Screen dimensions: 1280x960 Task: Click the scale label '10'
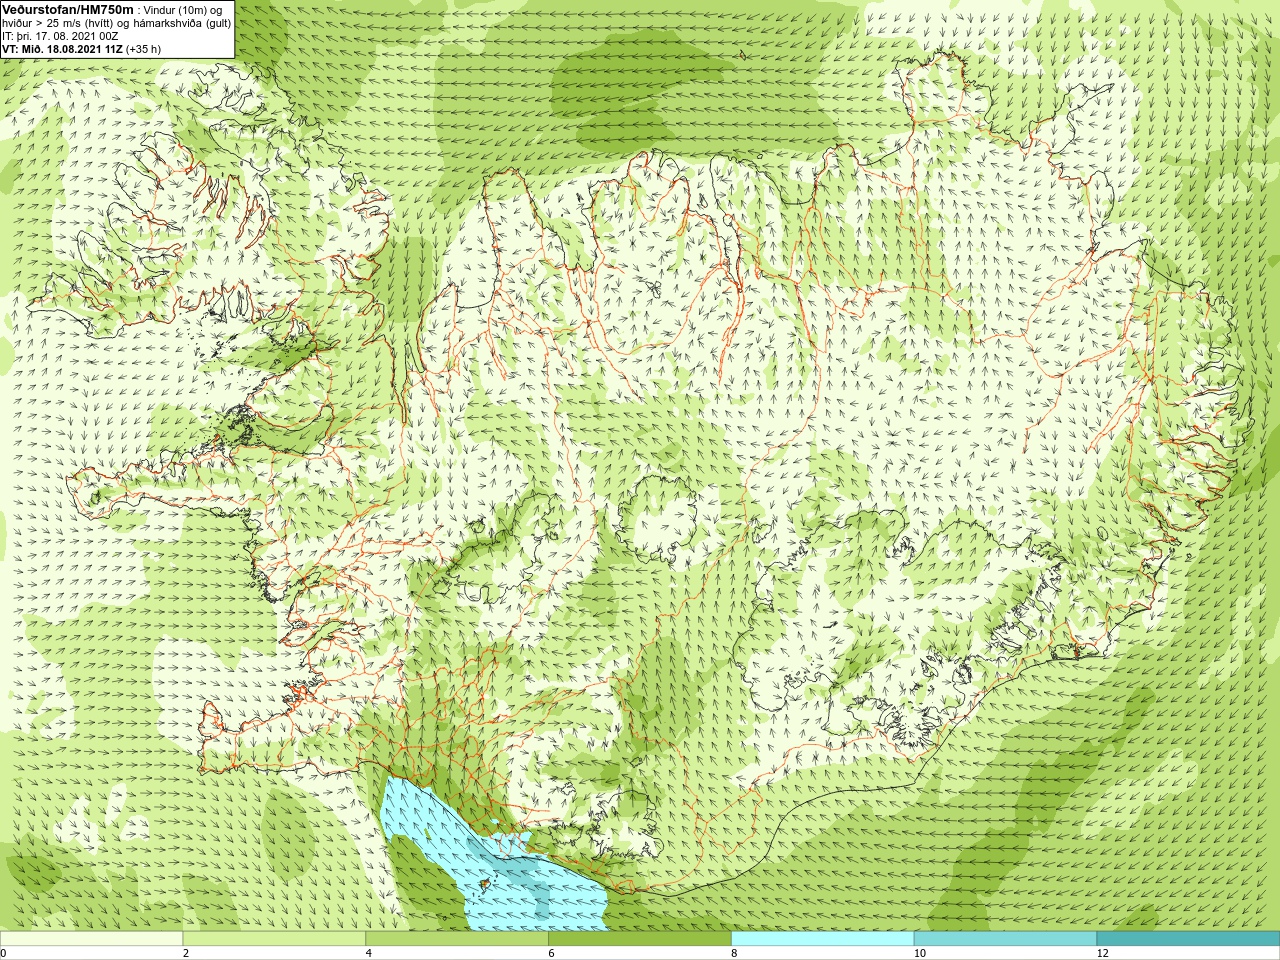[x=920, y=953]
